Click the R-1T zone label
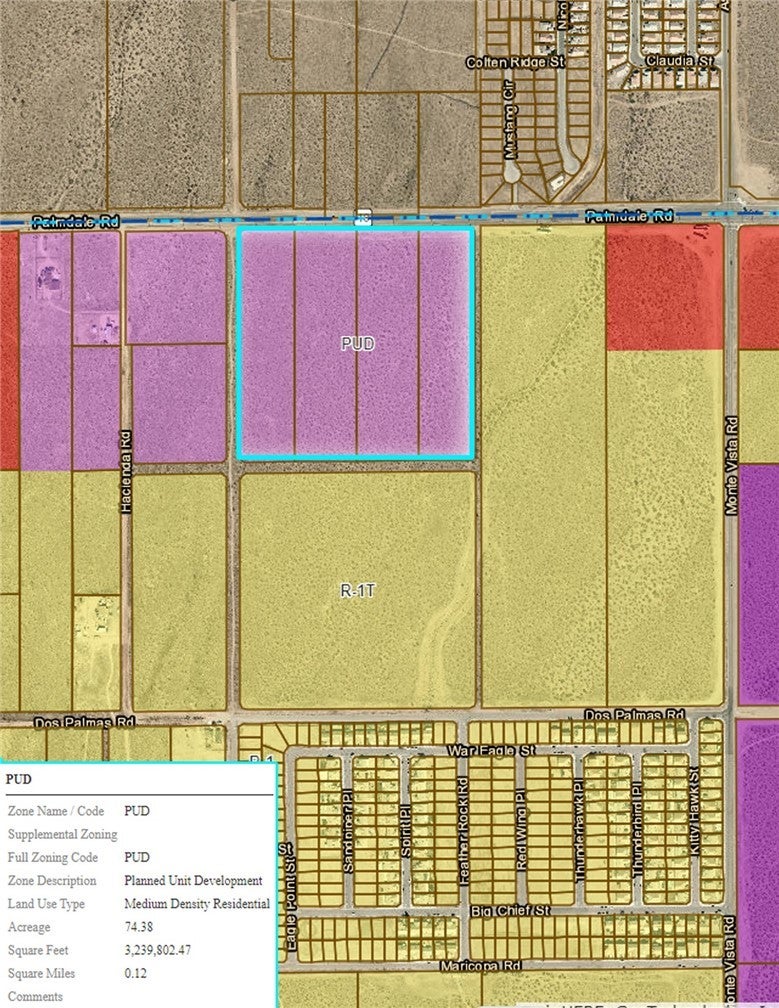This screenshot has width=779, height=1008. 357,591
